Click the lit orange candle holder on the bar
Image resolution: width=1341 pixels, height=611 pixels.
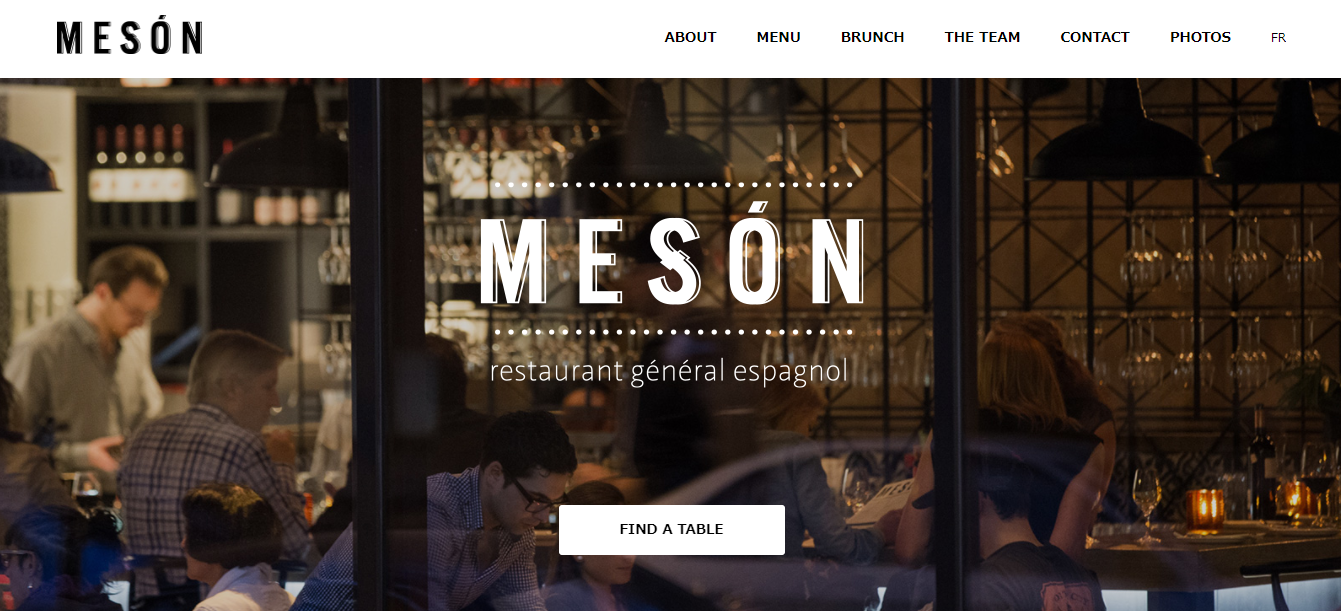tap(1205, 509)
